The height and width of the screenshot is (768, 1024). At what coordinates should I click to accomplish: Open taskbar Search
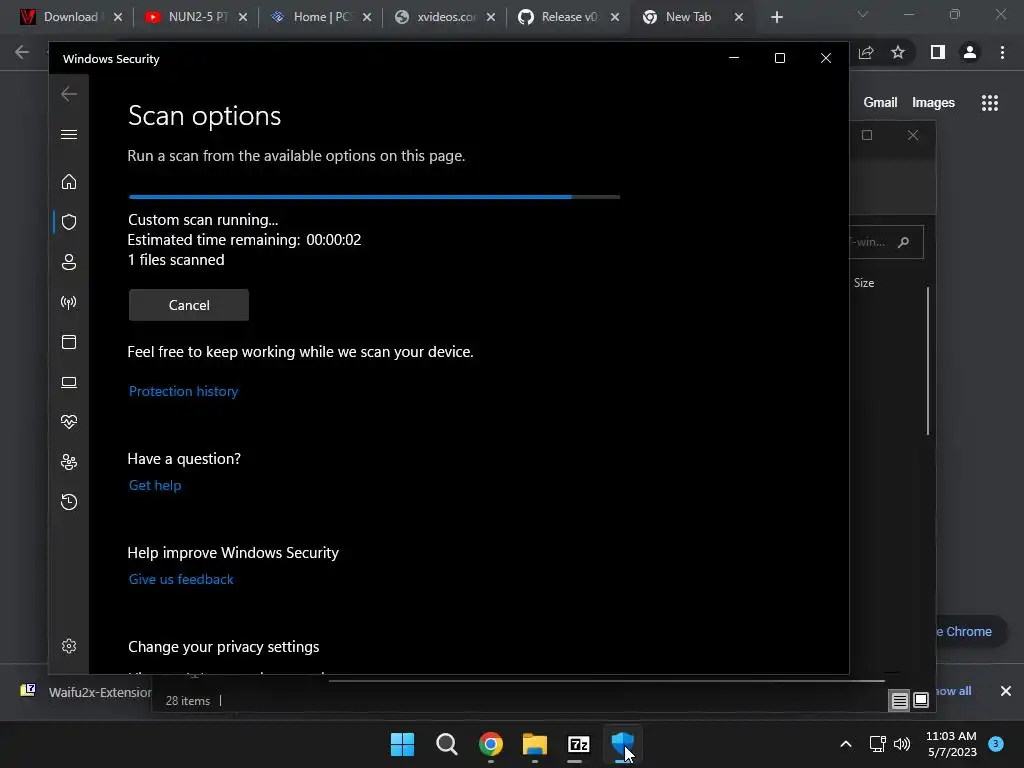point(447,744)
